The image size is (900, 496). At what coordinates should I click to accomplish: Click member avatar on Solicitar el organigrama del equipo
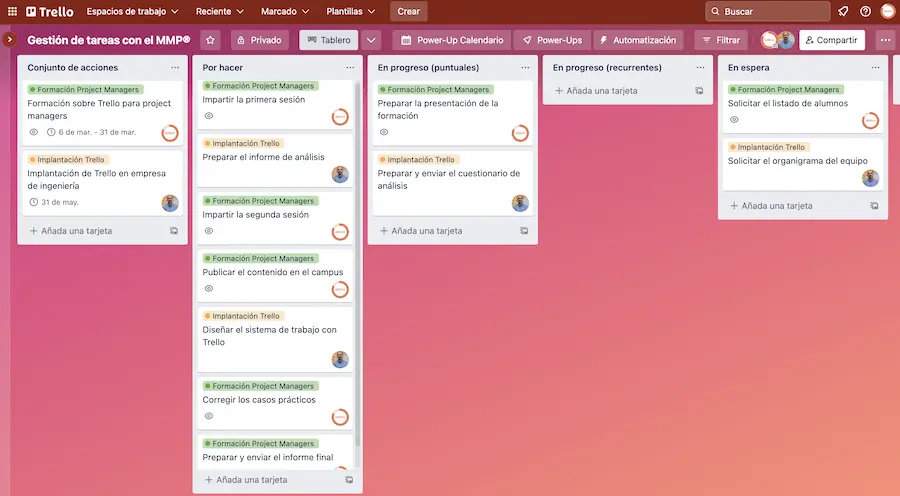871,178
